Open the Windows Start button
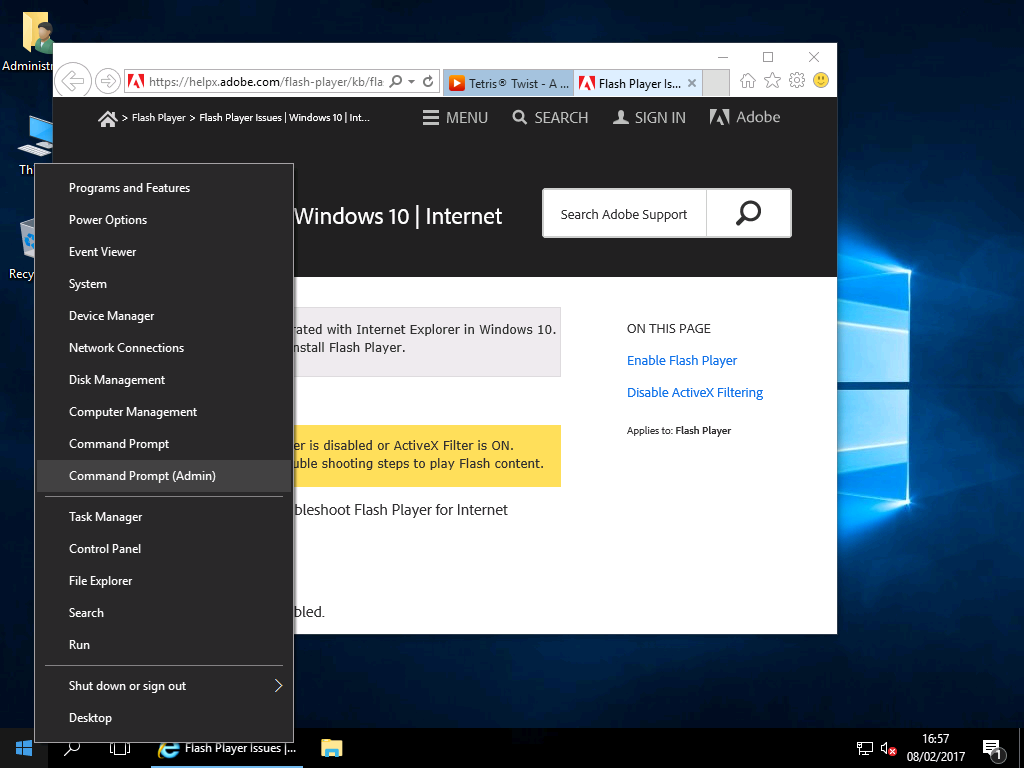This screenshot has width=1024, height=768. click(24, 748)
